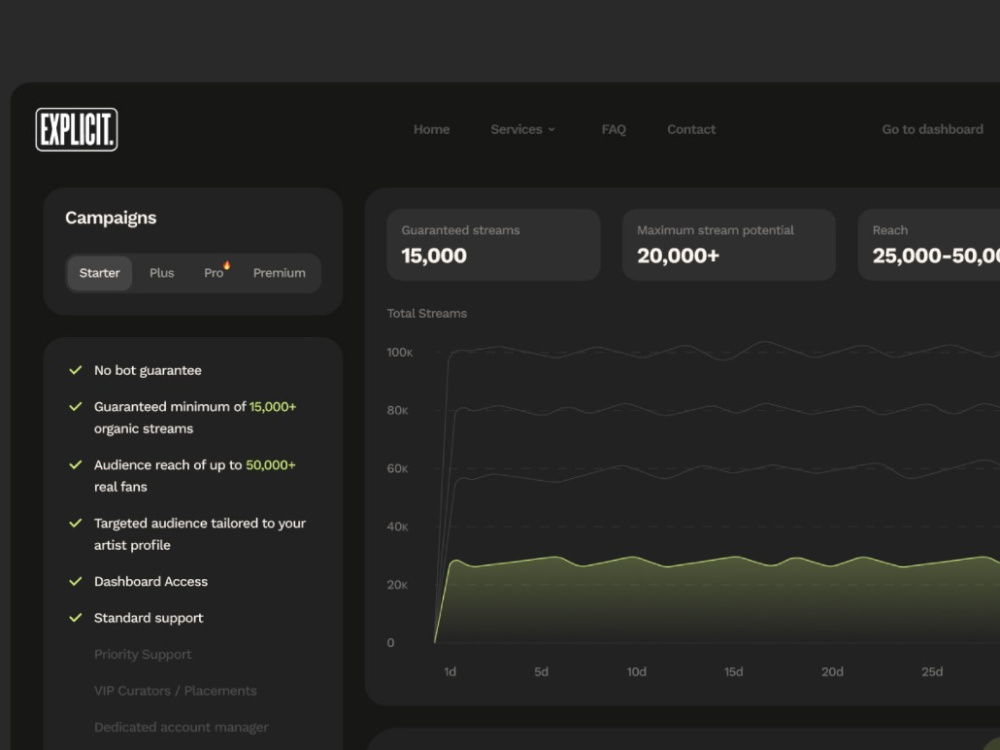Click the 80K axis label
Image resolution: width=1000 pixels, height=750 pixels.
(x=397, y=410)
